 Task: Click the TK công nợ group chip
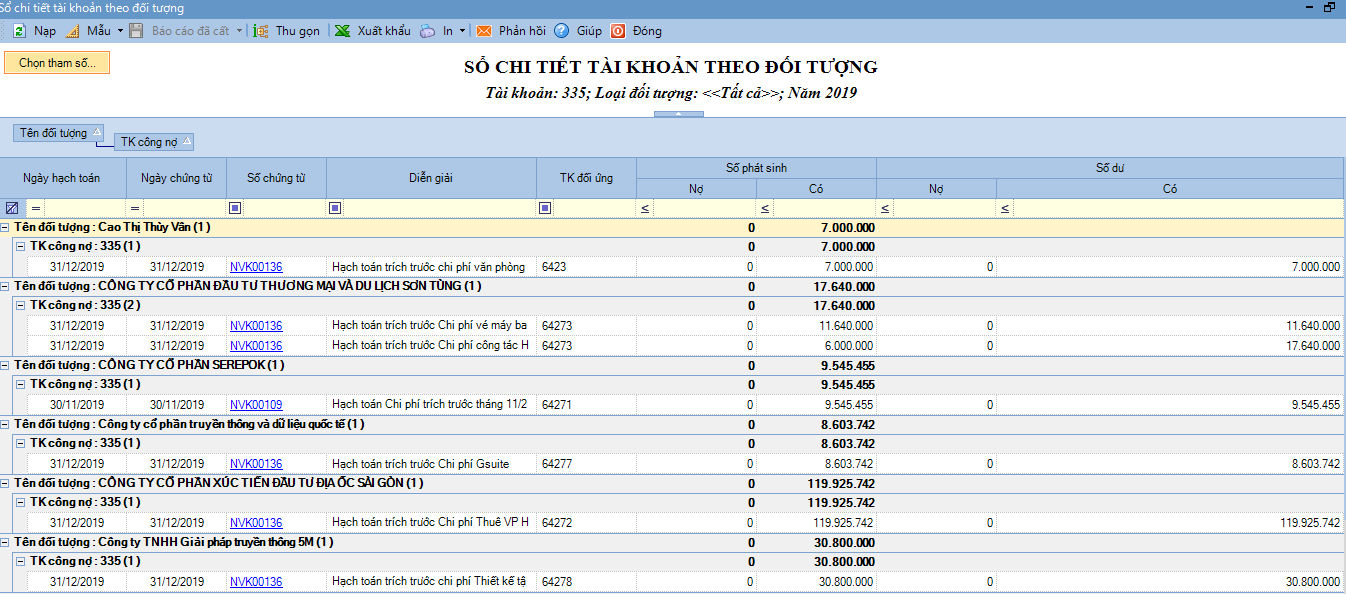pyautogui.click(x=153, y=142)
